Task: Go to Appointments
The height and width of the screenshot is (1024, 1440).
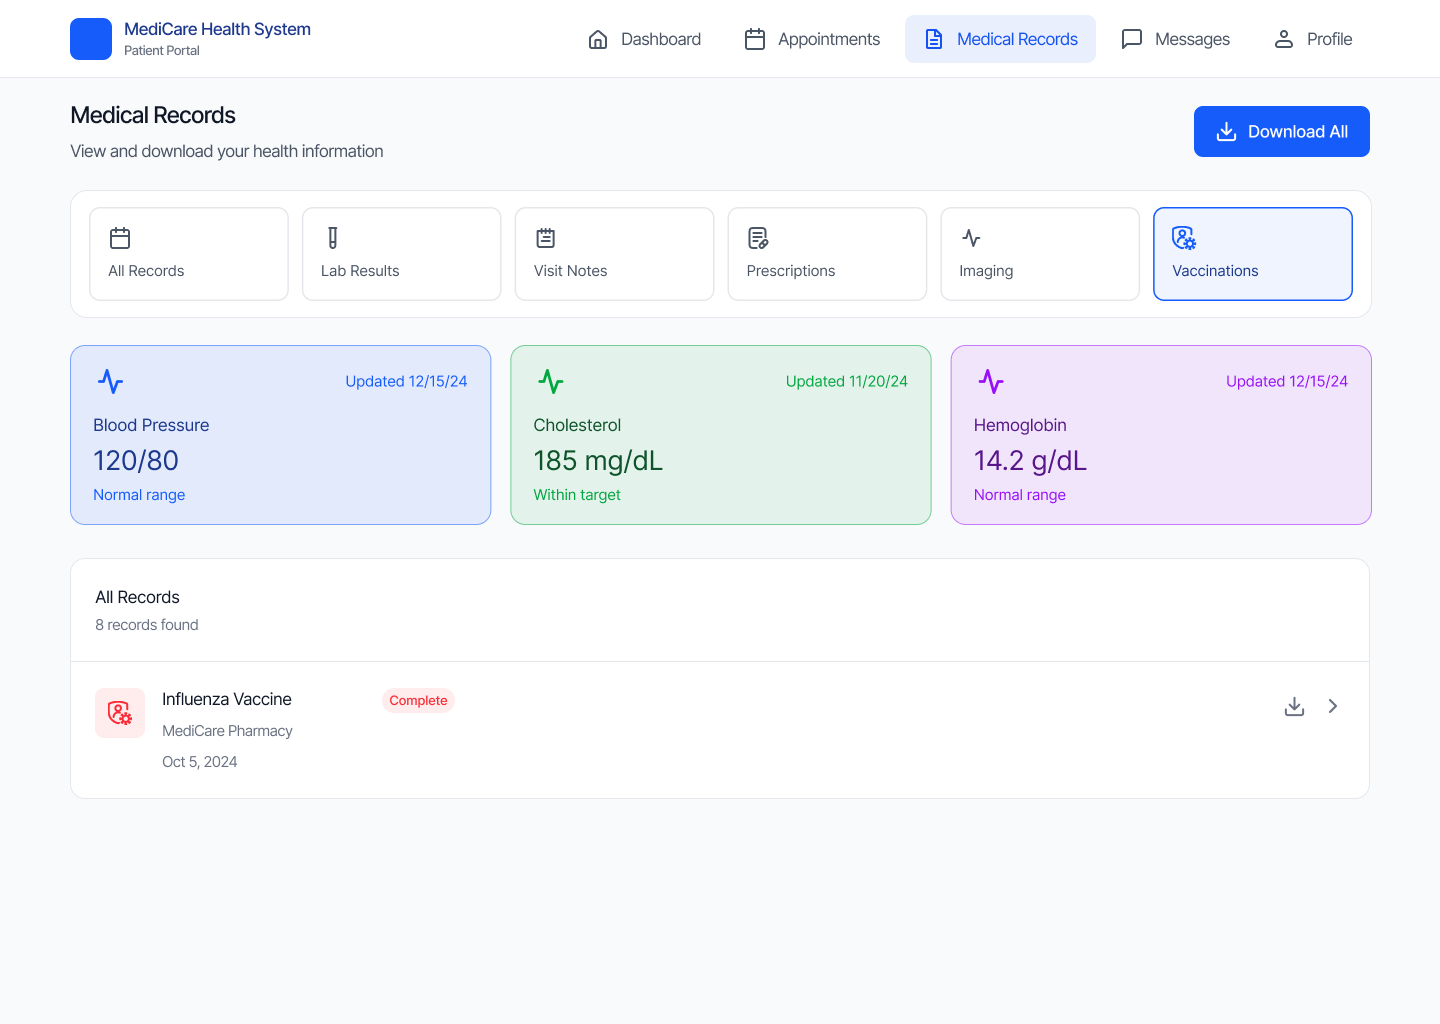Action: (812, 39)
